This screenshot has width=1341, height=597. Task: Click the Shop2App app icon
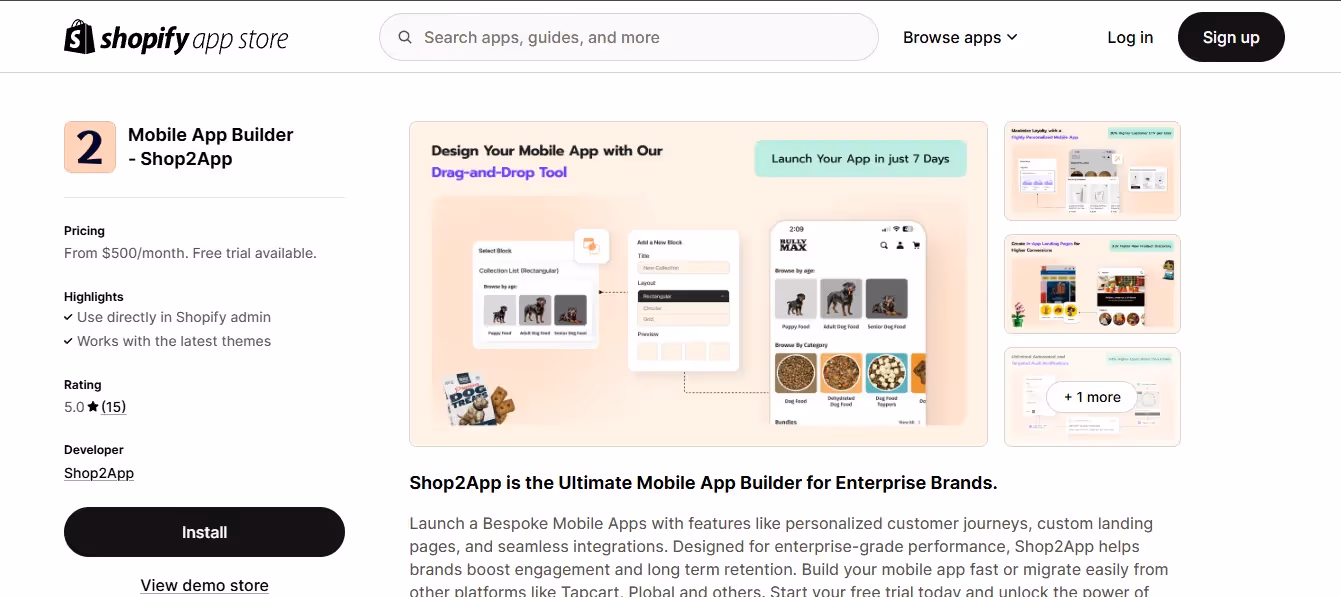coord(90,147)
